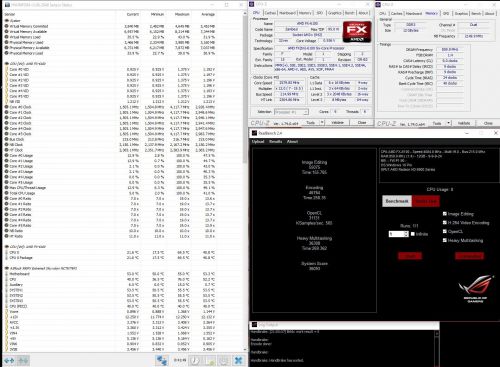Toggle the H.264 Video Encoding checkbox

pos(445,223)
